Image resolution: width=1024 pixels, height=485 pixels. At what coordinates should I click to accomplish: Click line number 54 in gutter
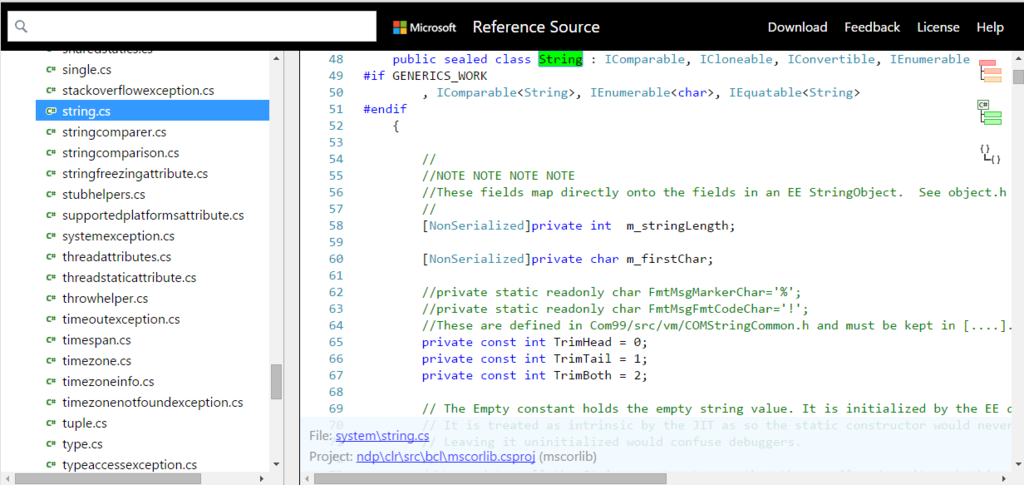coord(336,159)
